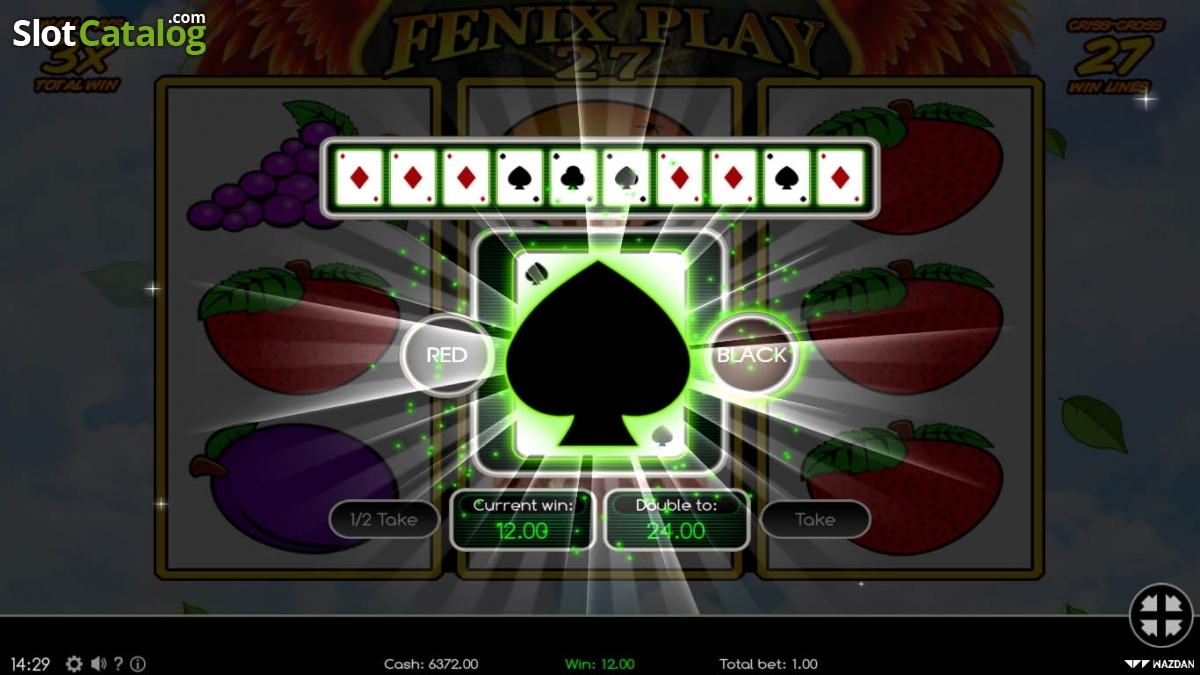Click the Current win display box

[523, 520]
